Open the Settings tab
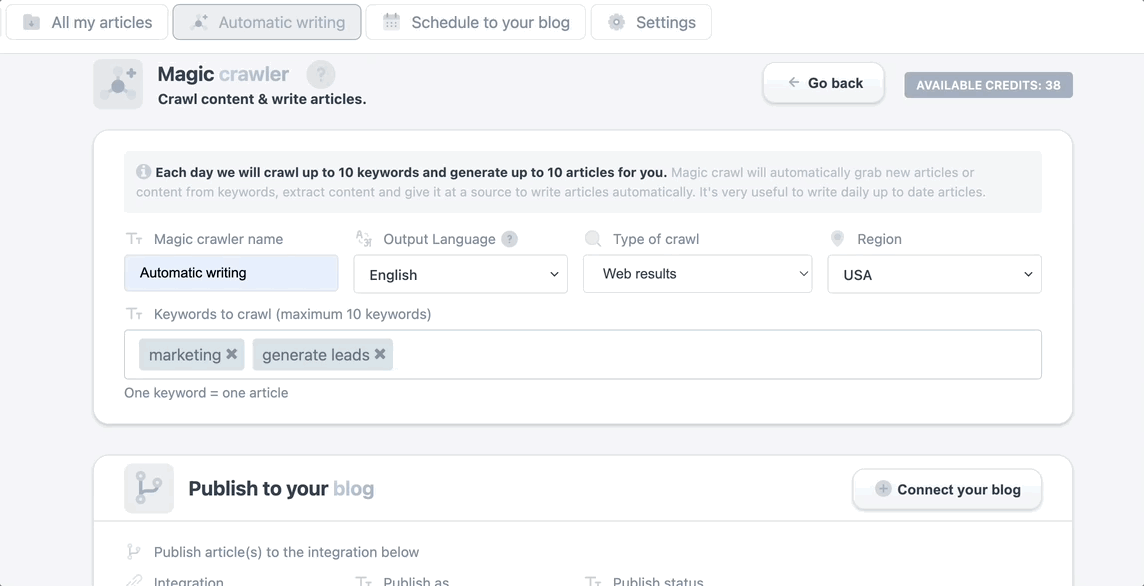The width and height of the screenshot is (1144, 586). pos(651,22)
